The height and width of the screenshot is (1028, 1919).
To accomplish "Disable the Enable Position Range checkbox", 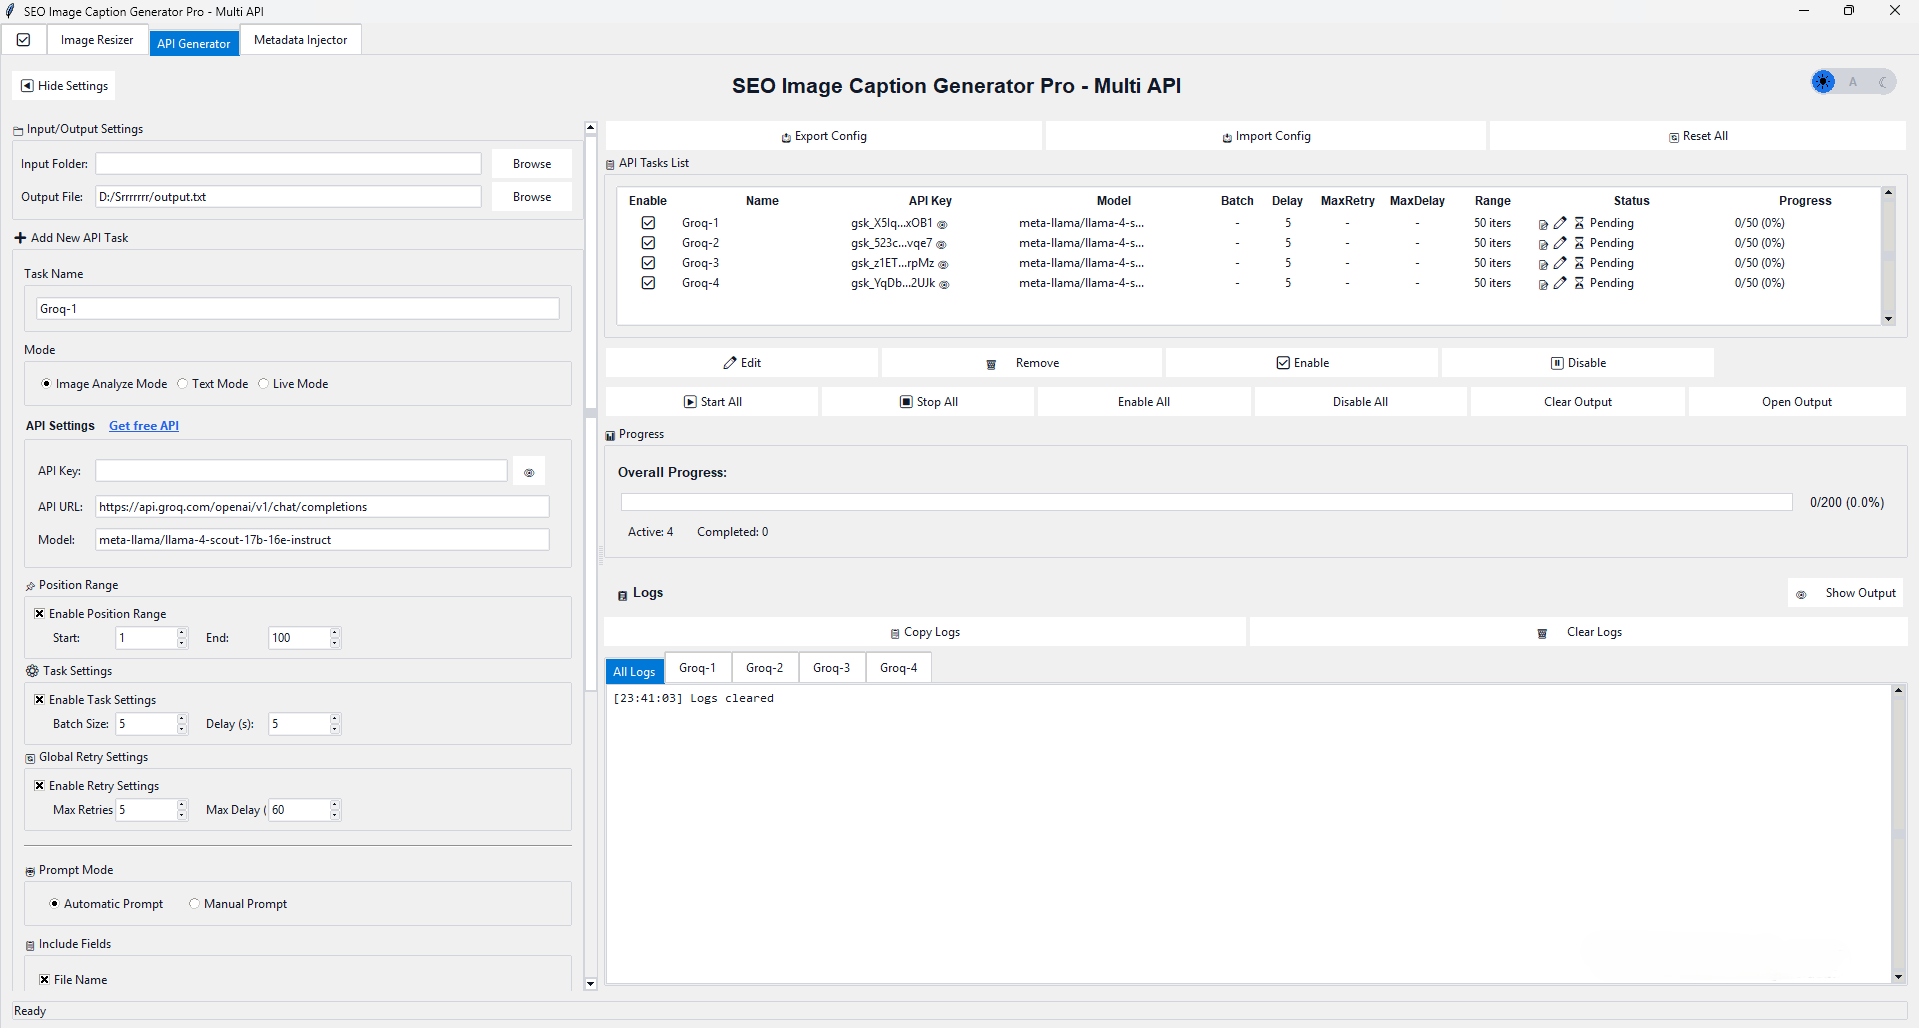I will point(40,613).
